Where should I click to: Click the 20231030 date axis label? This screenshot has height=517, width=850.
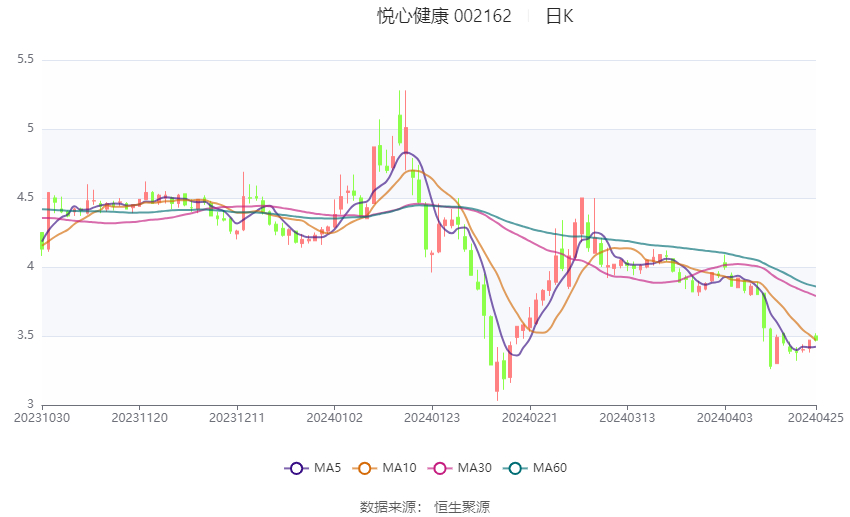point(42,418)
